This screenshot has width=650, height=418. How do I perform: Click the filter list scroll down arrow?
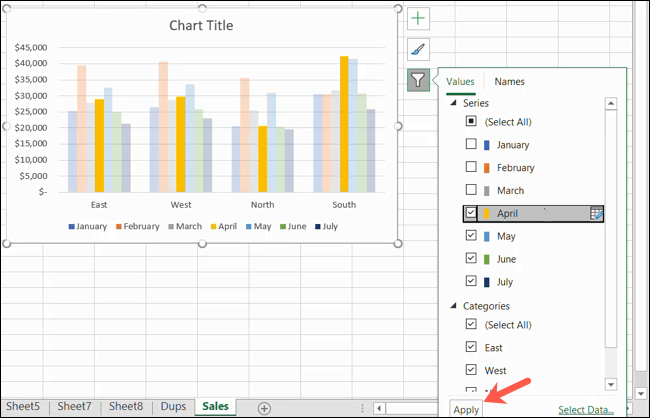point(611,384)
